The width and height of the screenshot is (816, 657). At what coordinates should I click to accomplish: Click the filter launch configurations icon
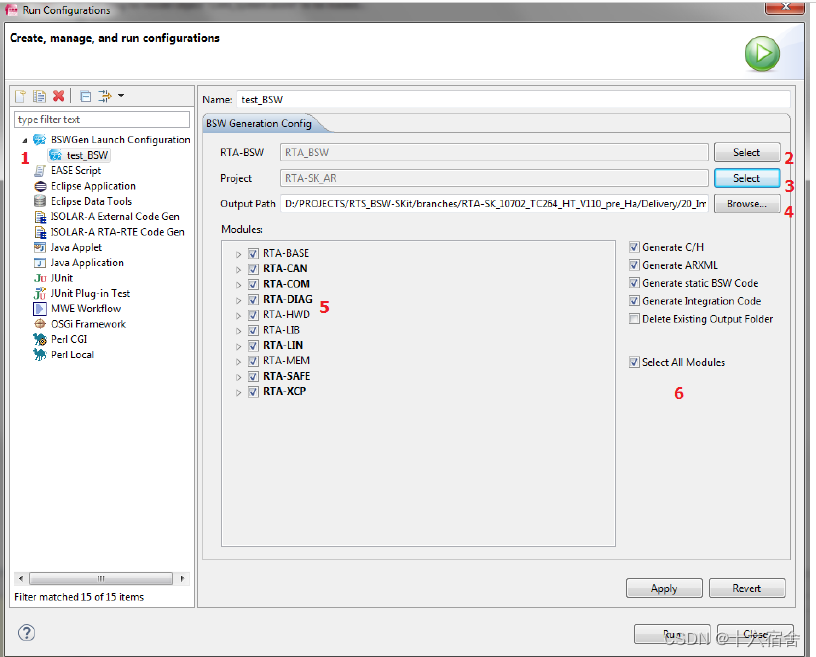105,96
